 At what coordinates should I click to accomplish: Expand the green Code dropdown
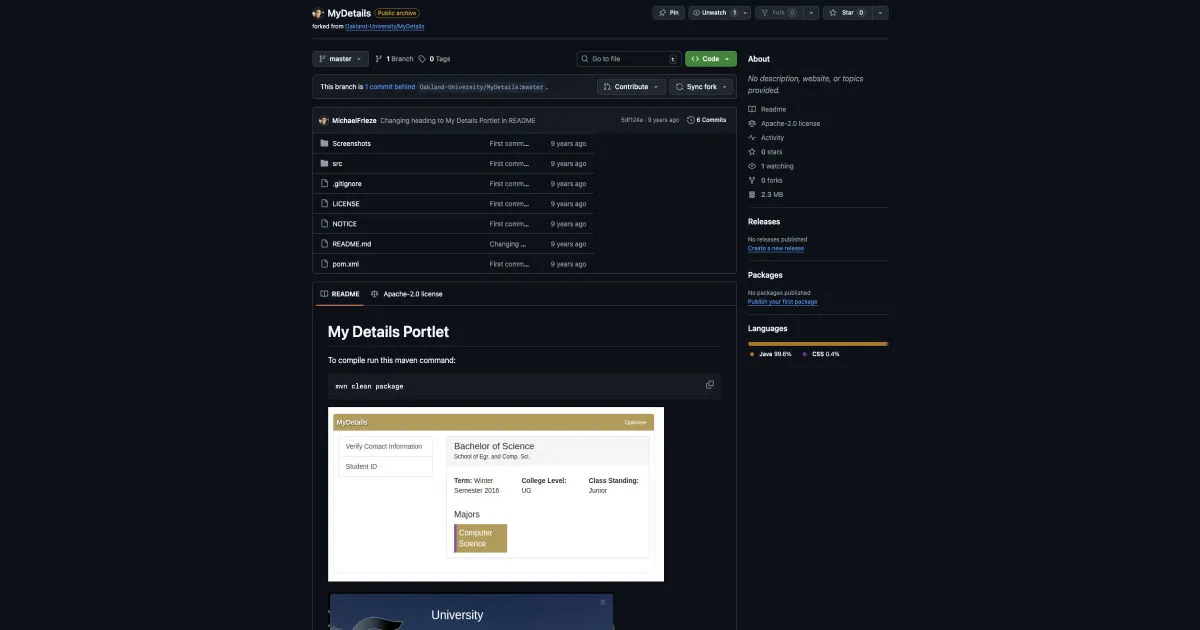(710, 59)
